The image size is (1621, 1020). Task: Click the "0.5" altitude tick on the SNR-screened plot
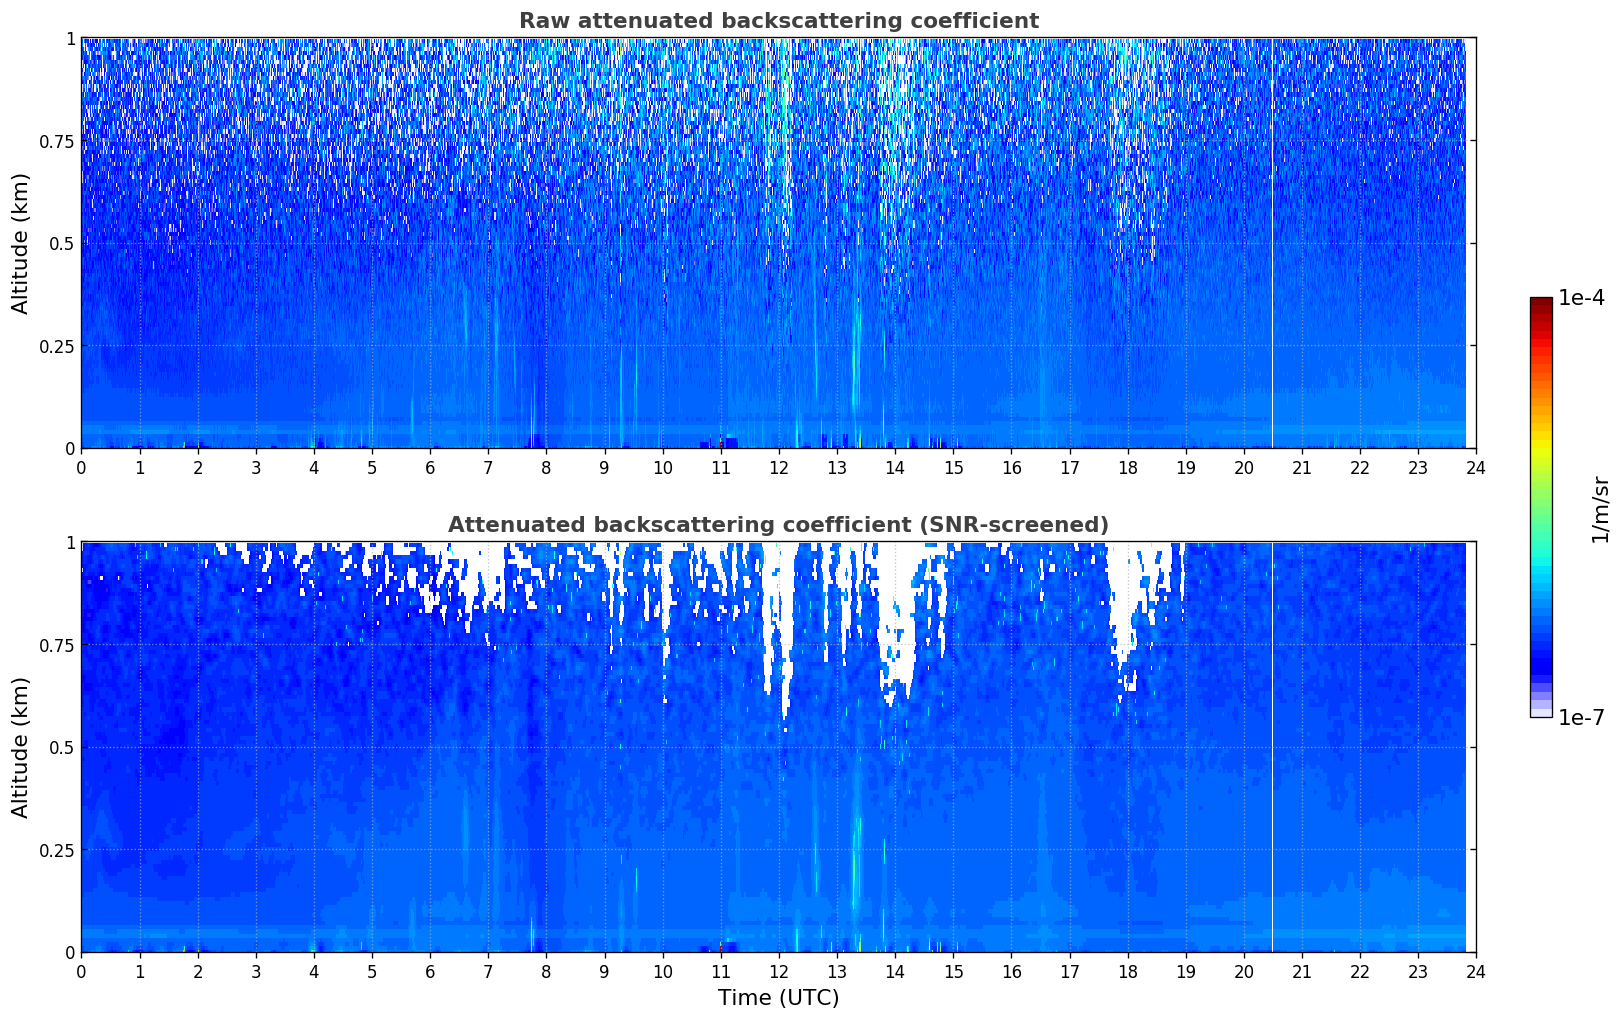coord(62,747)
